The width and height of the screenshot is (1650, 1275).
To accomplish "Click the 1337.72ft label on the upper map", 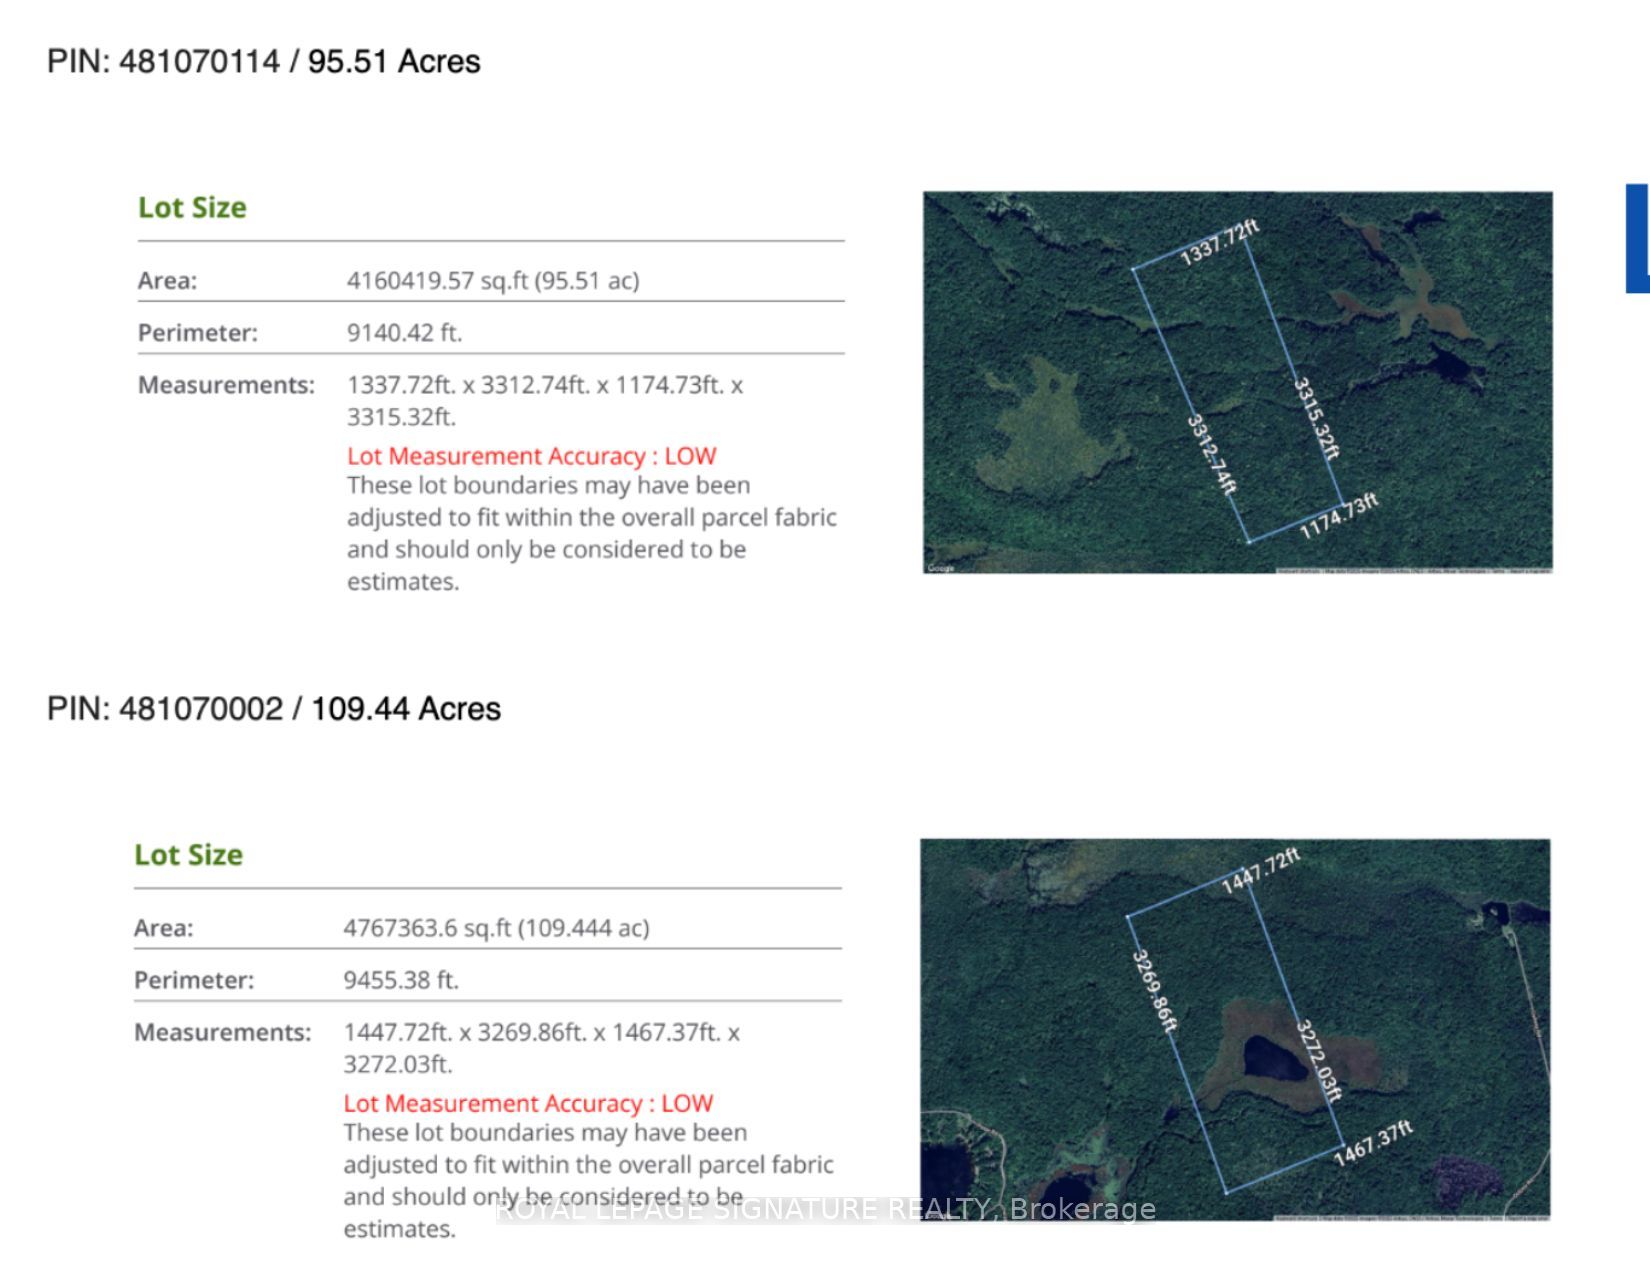I will click(x=1219, y=243).
